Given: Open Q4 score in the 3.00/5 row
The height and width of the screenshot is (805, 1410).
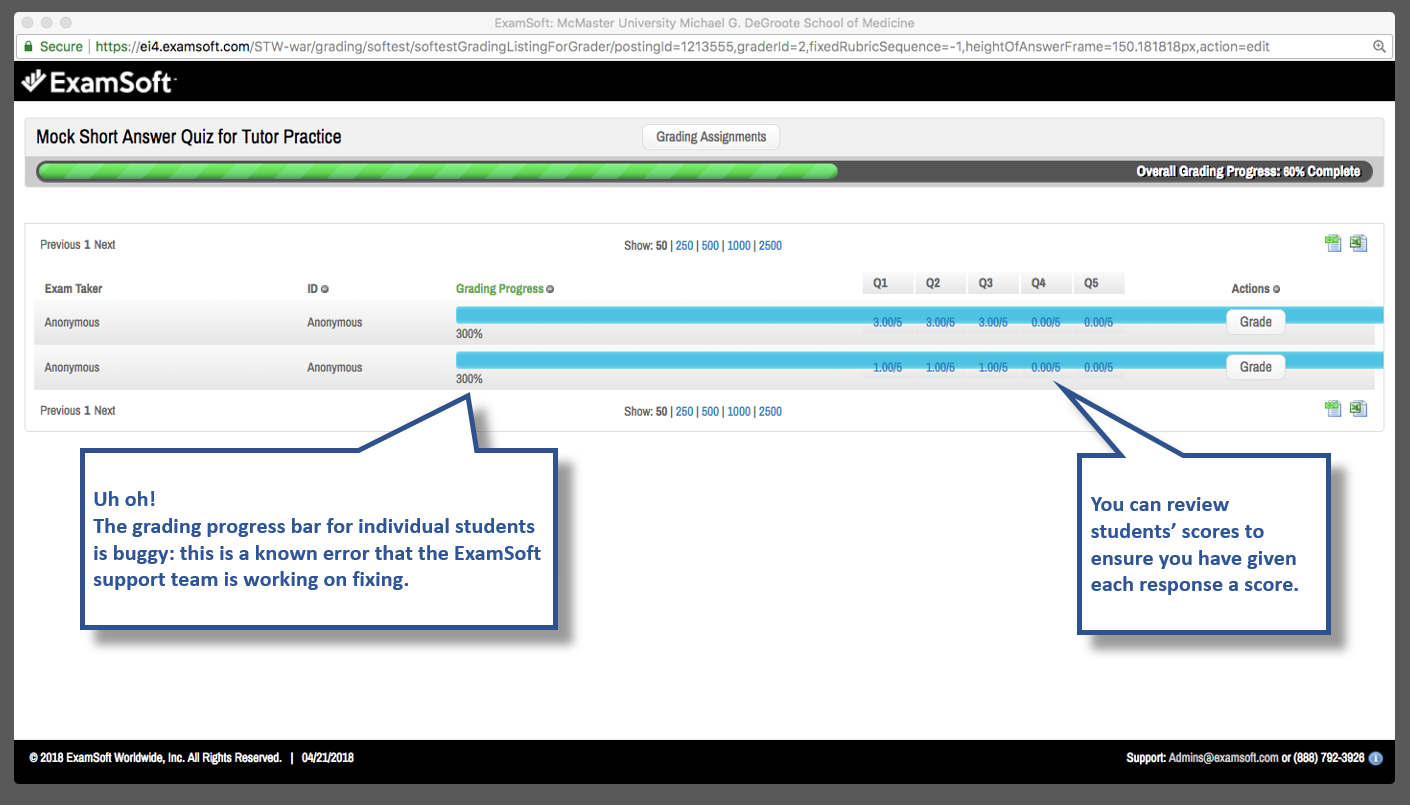Looking at the screenshot, I should [1045, 323].
